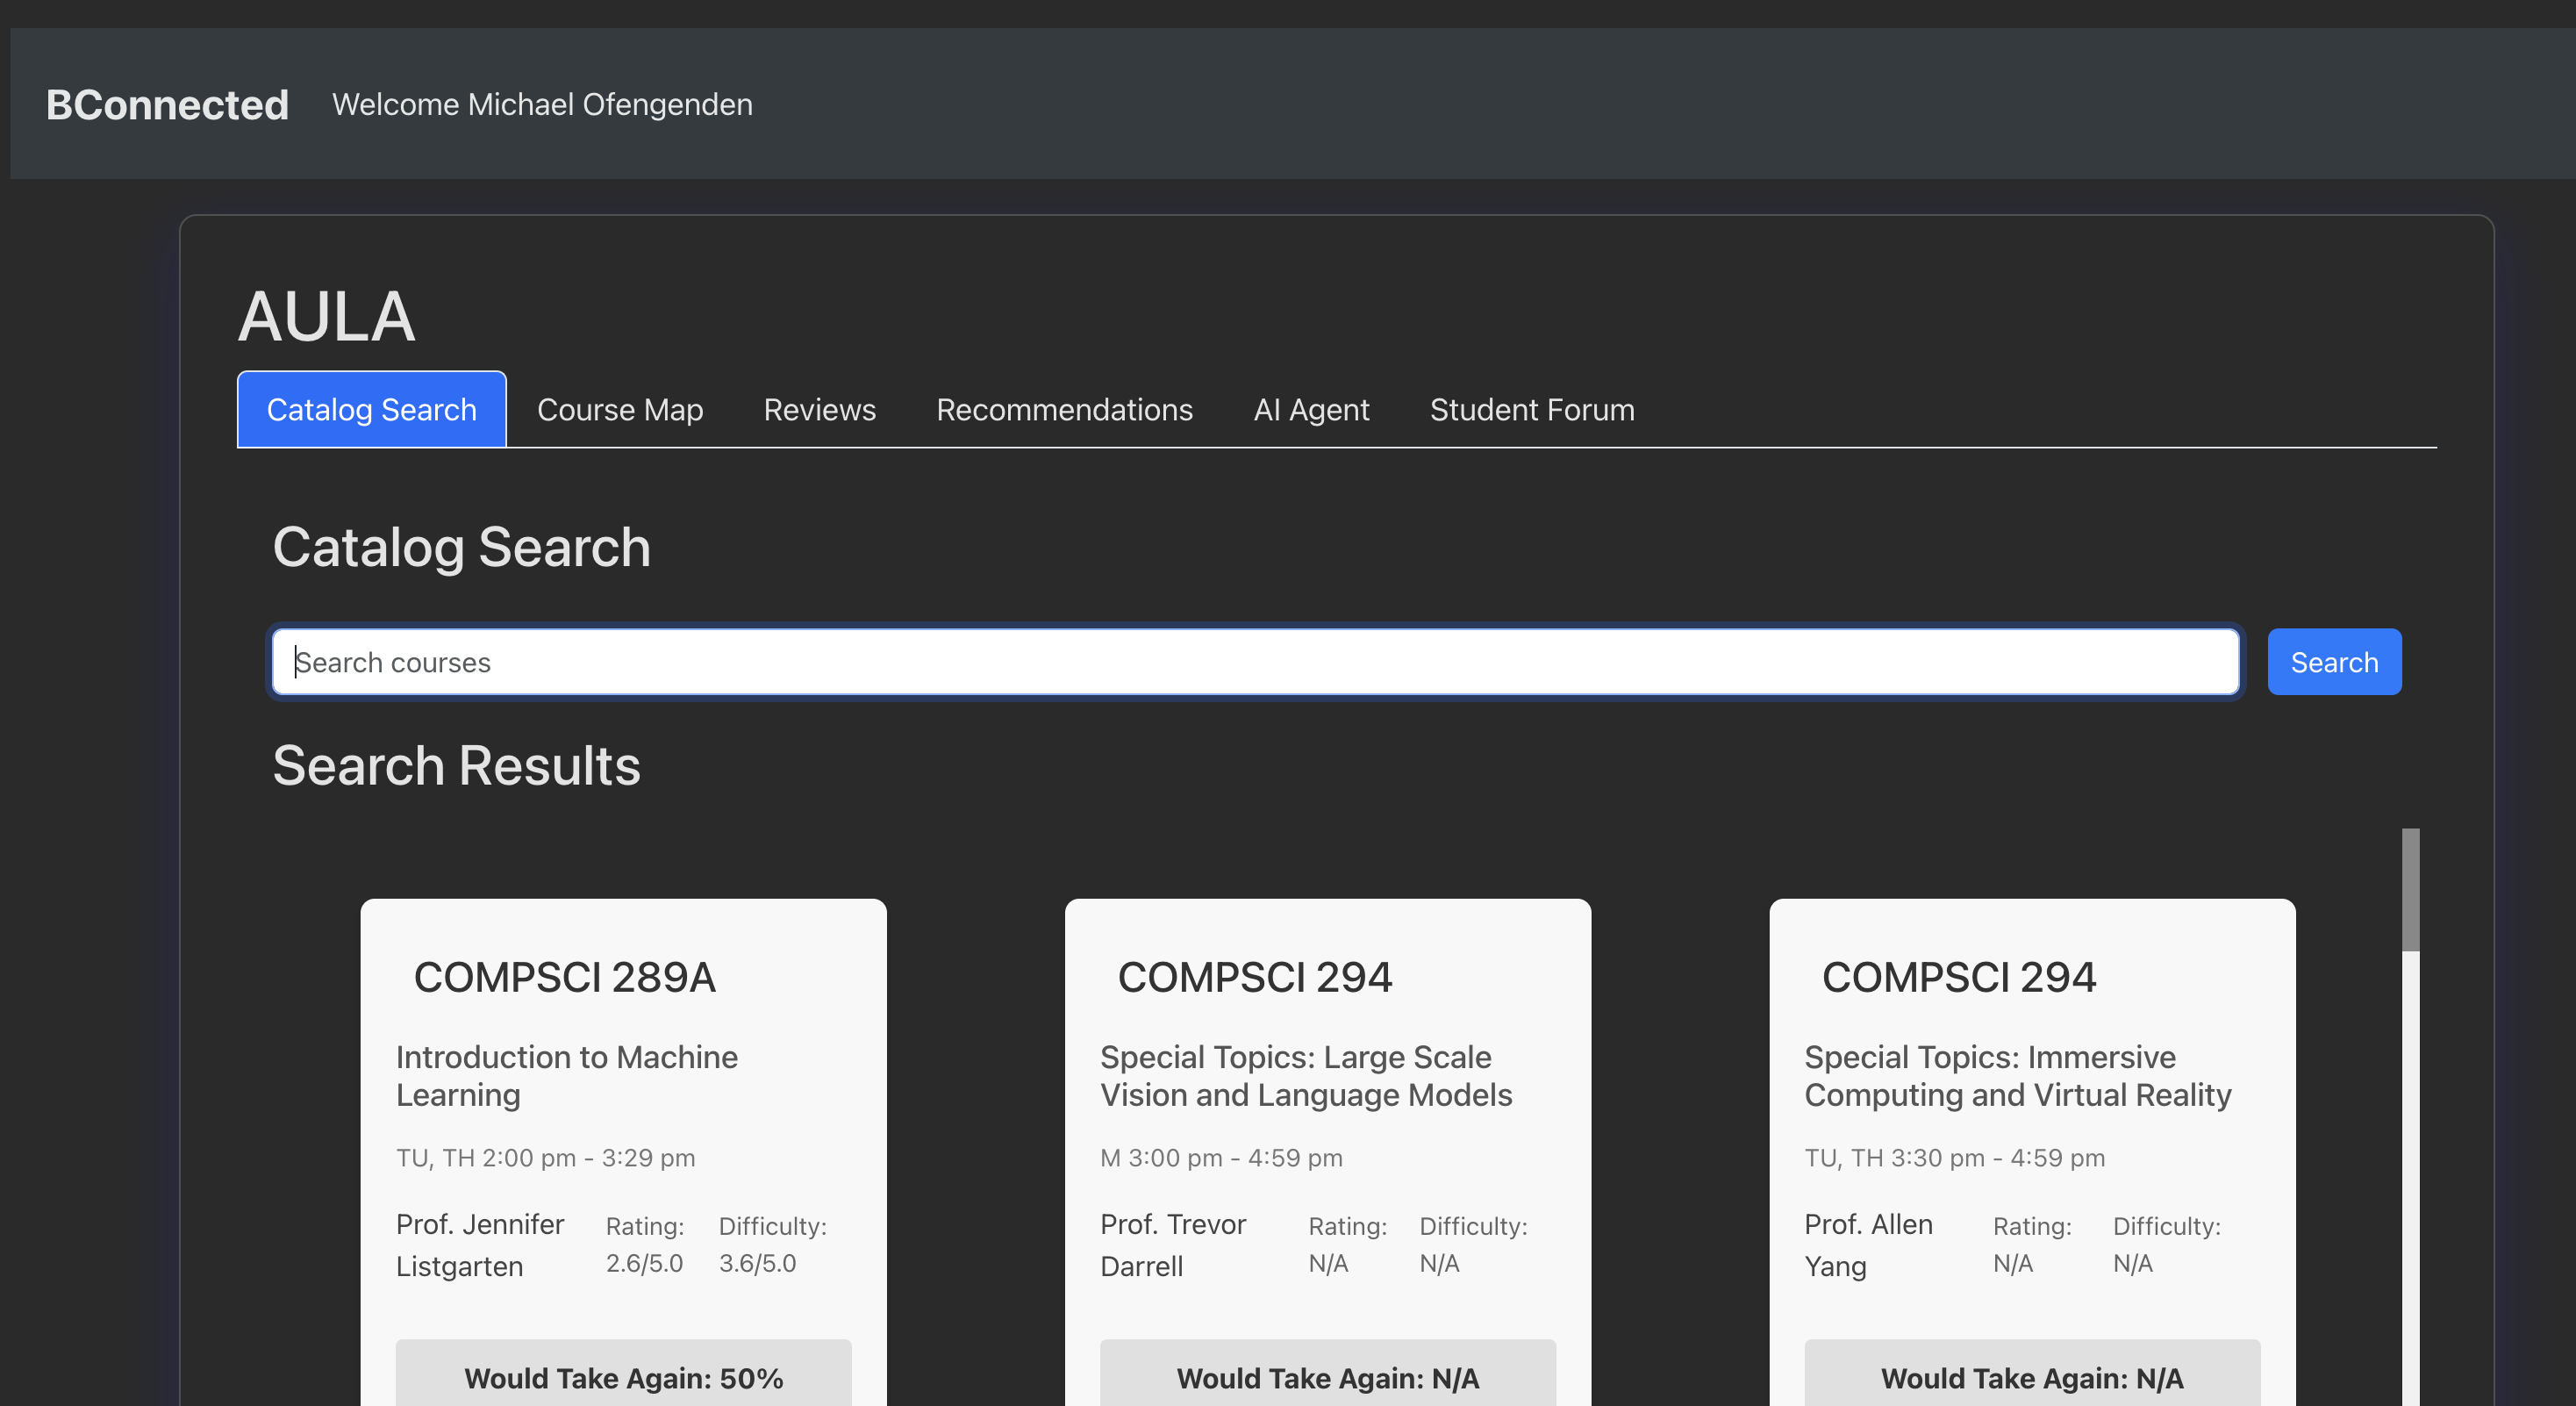Go to the Recommendations tab
The height and width of the screenshot is (1406, 2576).
tap(1064, 409)
